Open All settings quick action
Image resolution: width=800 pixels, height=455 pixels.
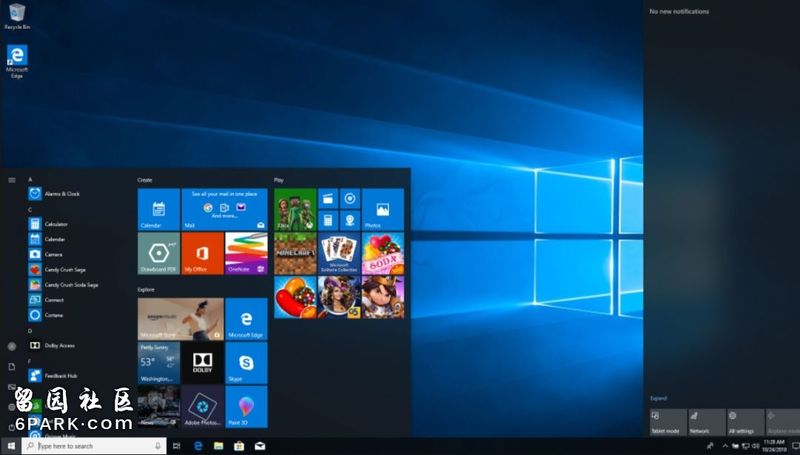[746, 422]
